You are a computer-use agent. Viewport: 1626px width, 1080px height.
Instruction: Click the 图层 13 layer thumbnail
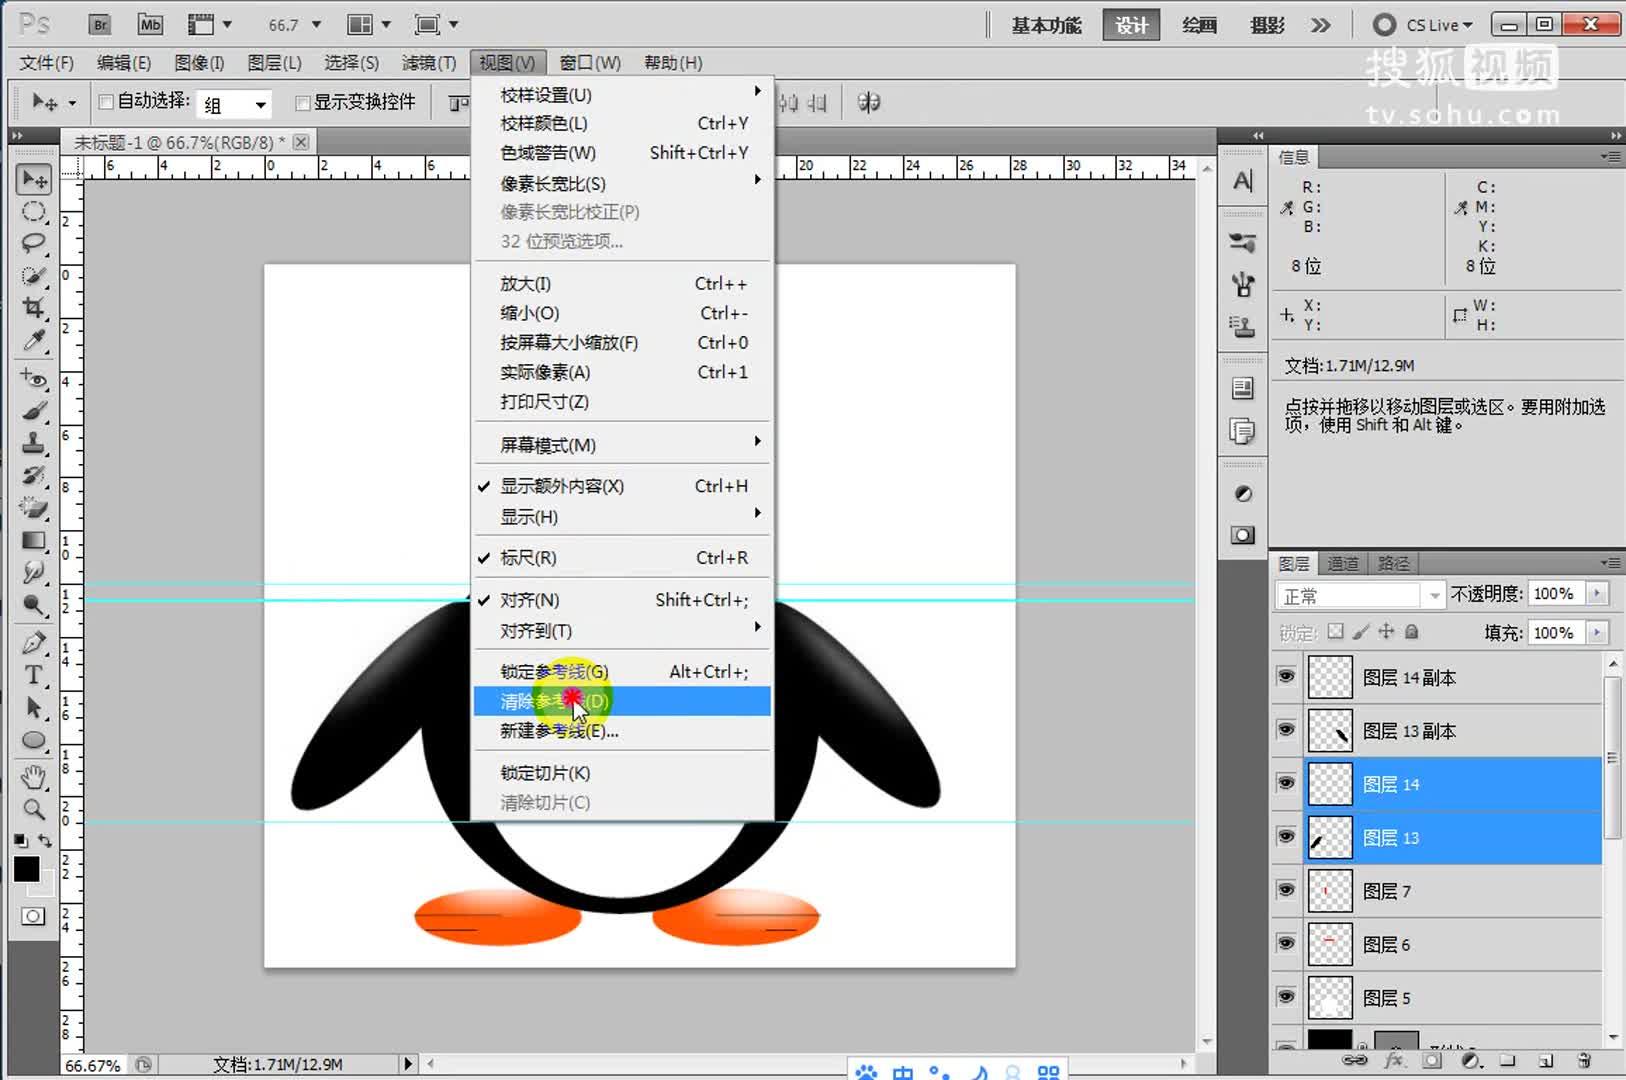coord(1330,837)
